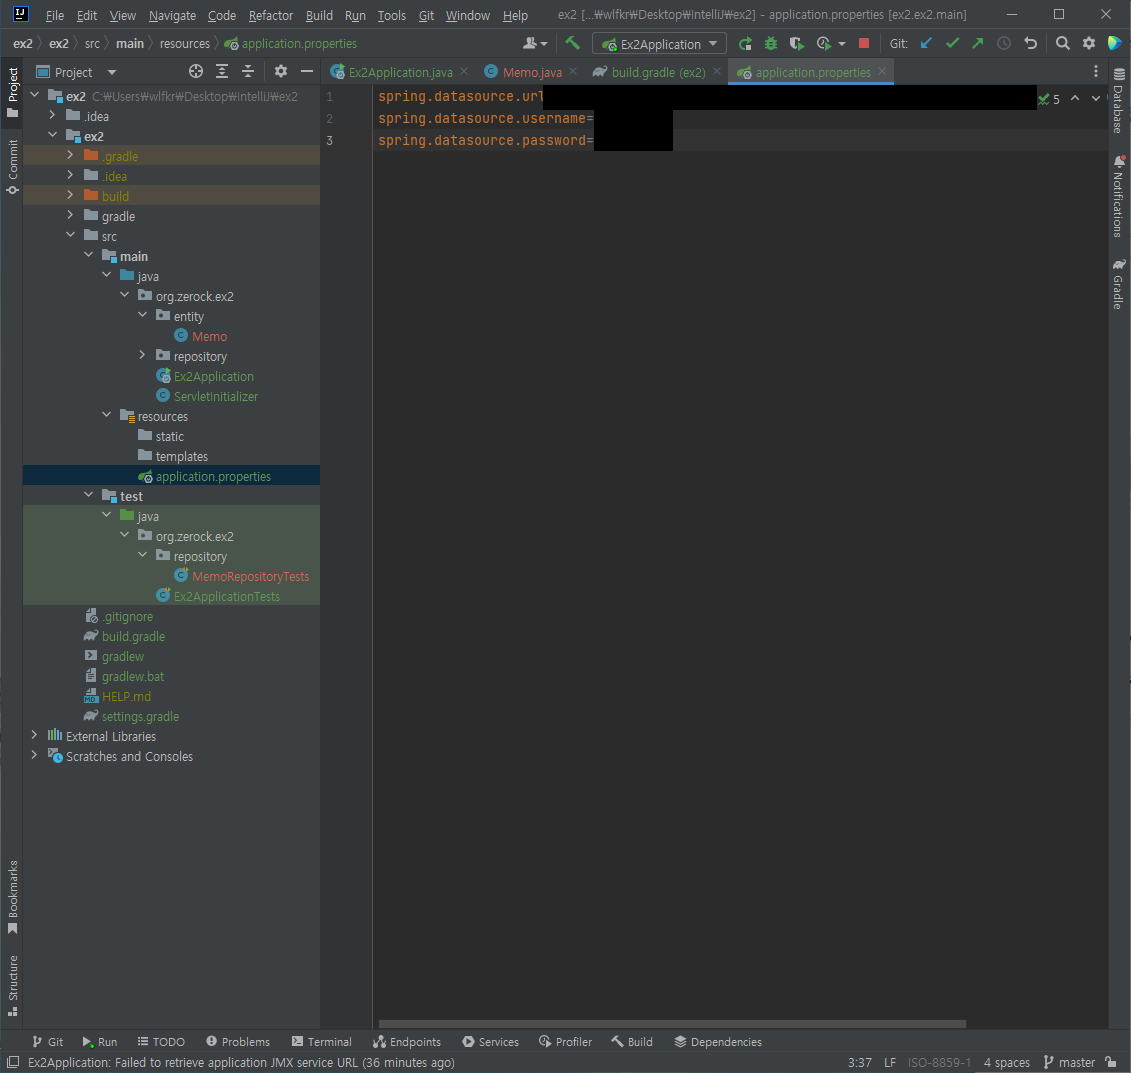Toggle tool window bars icon in the status bar
This screenshot has width=1131, height=1073.
13,1062
